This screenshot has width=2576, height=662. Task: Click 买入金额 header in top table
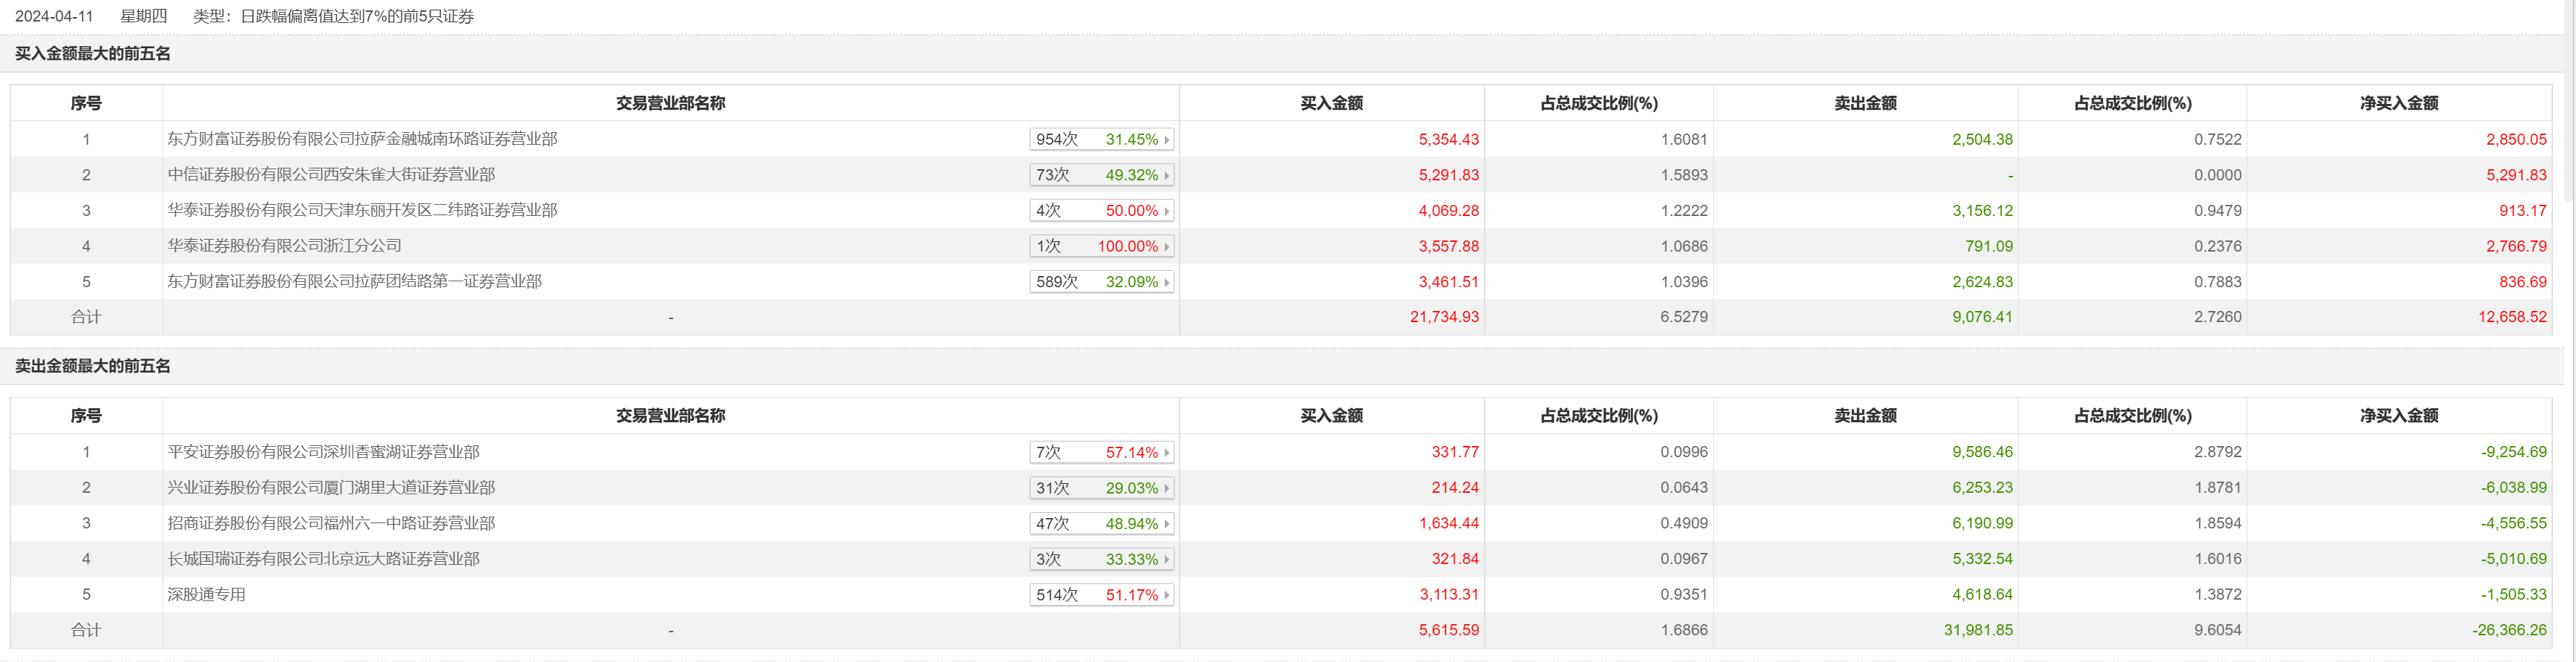coord(1331,103)
